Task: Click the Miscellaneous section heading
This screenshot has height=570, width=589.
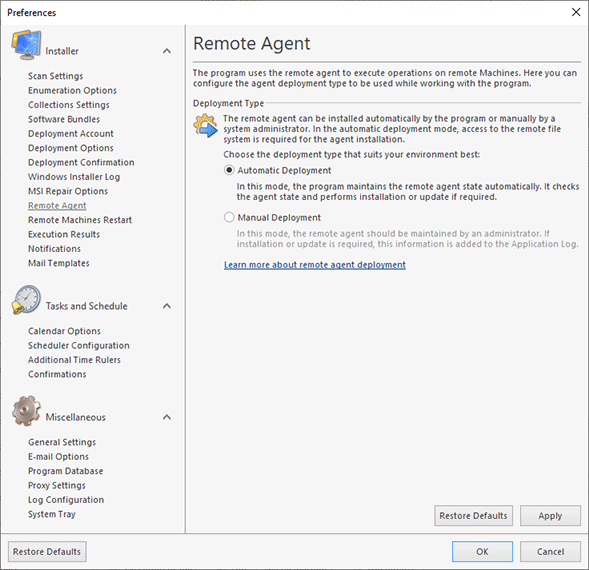Action: click(76, 417)
